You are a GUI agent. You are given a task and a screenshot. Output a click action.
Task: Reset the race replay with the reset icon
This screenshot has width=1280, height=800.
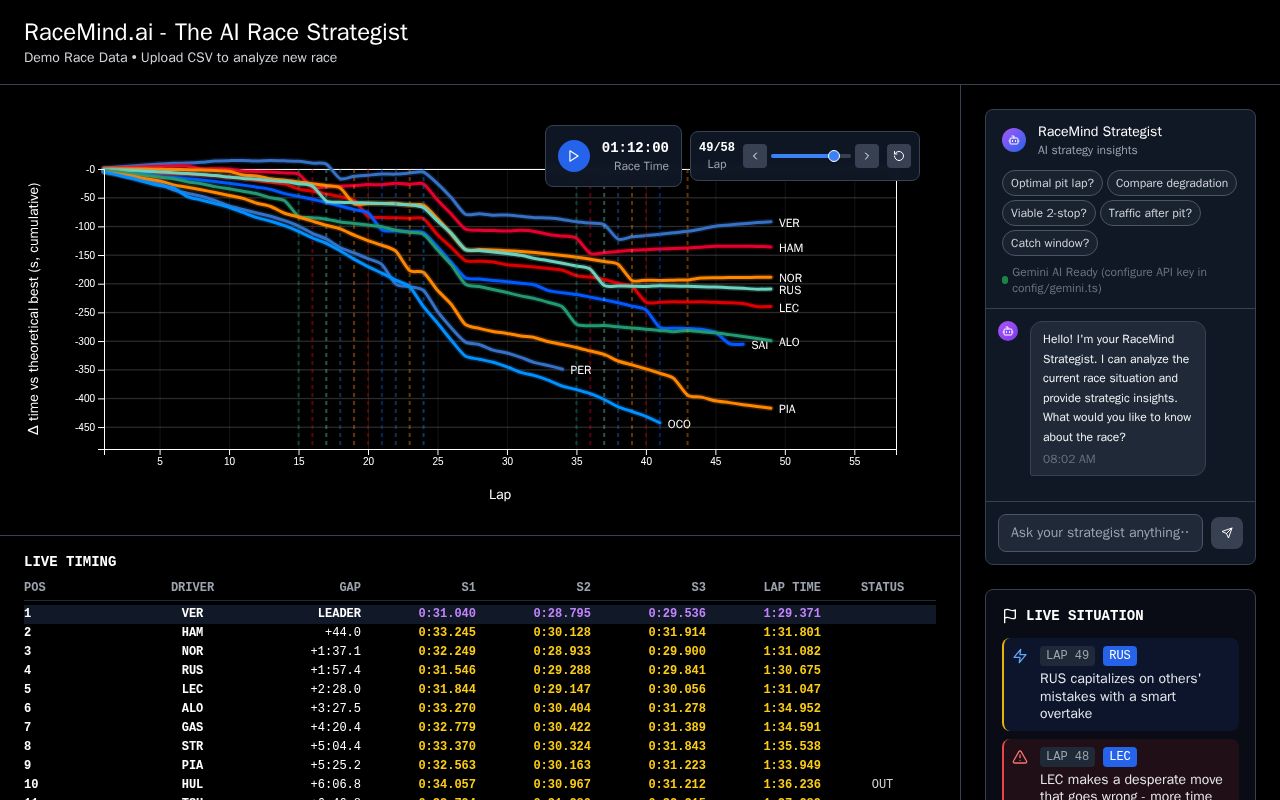click(x=899, y=156)
